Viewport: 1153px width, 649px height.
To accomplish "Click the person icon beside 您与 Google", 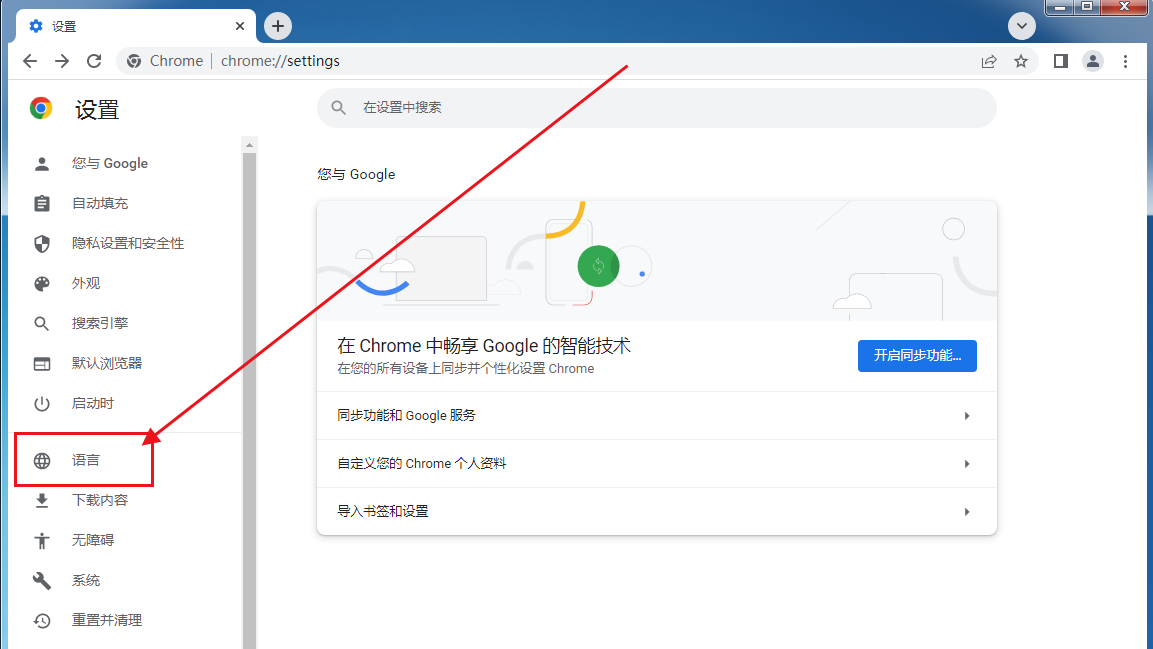I will (42, 163).
